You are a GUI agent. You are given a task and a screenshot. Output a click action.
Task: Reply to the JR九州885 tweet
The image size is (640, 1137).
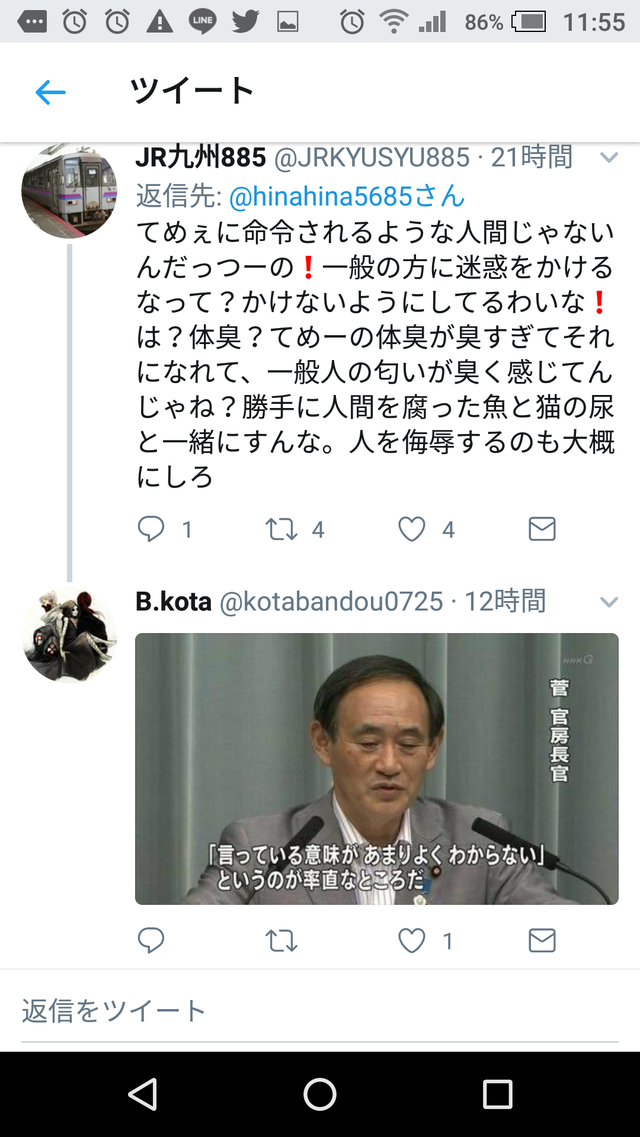(x=151, y=529)
